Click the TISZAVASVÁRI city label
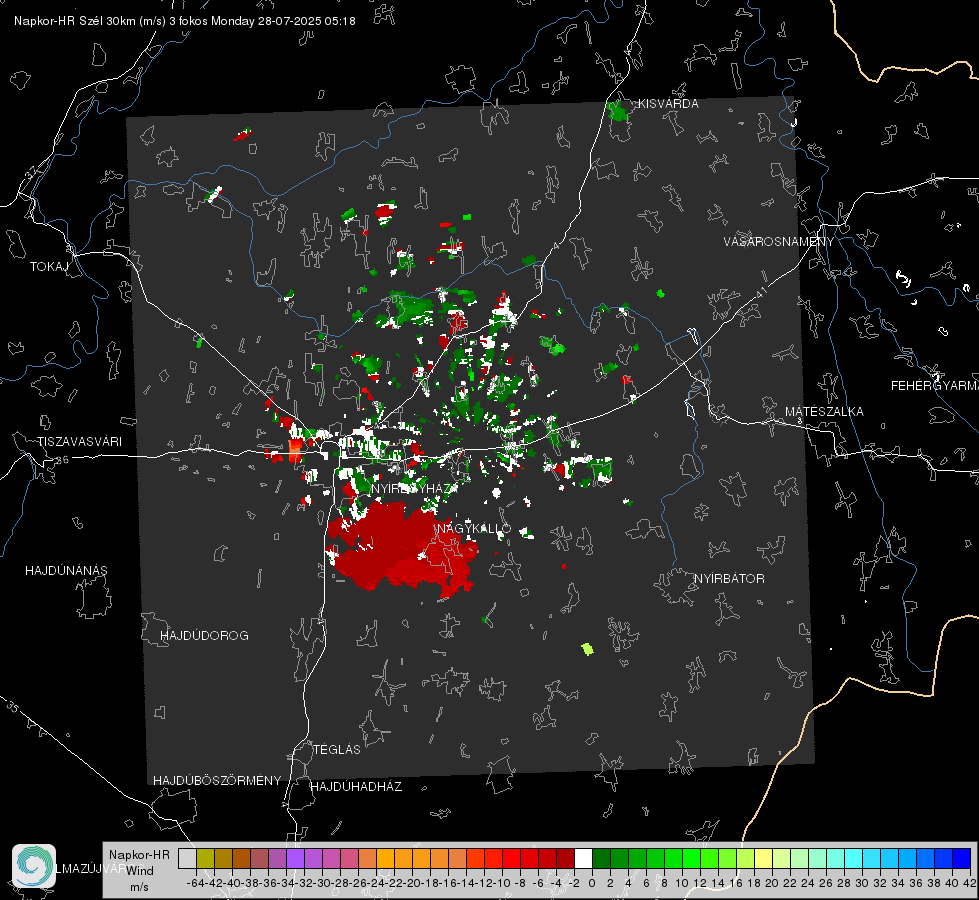This screenshot has height=900, width=979. [79, 442]
